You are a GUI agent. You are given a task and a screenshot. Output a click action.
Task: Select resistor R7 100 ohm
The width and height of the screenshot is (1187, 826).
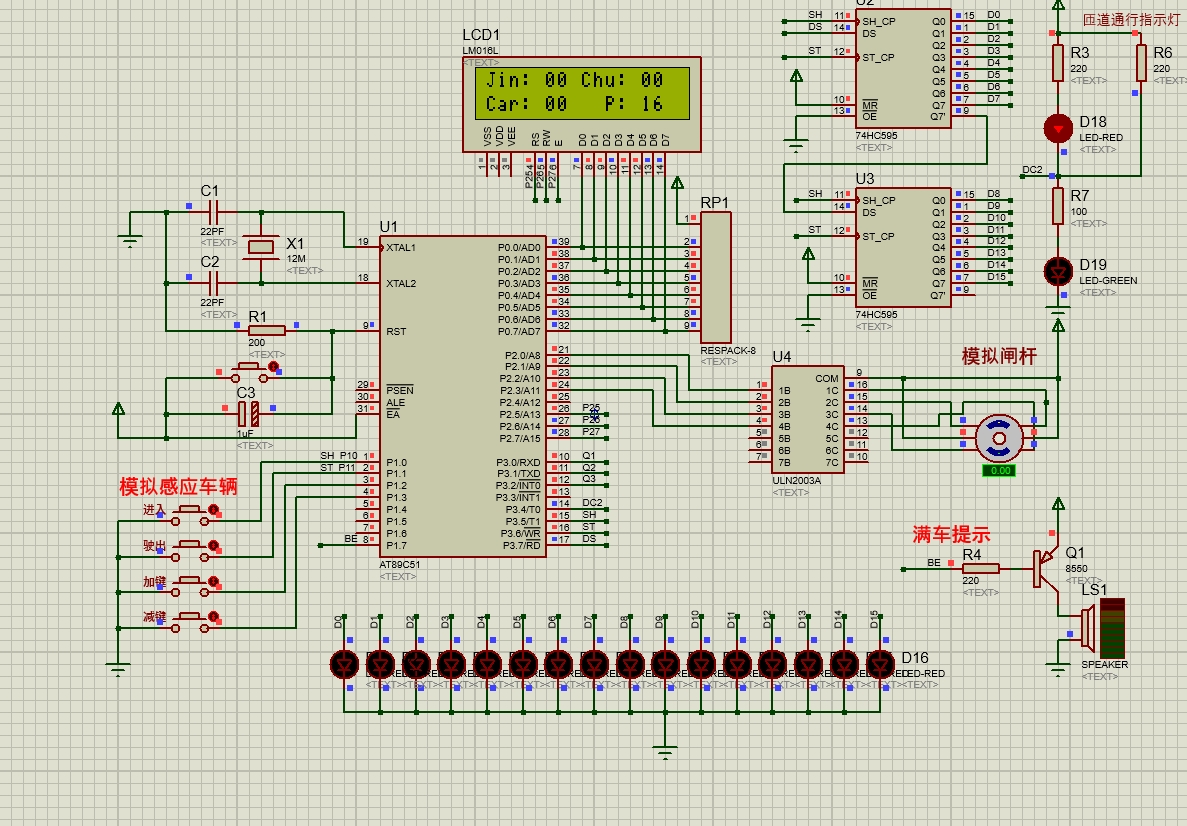[x=1058, y=206]
